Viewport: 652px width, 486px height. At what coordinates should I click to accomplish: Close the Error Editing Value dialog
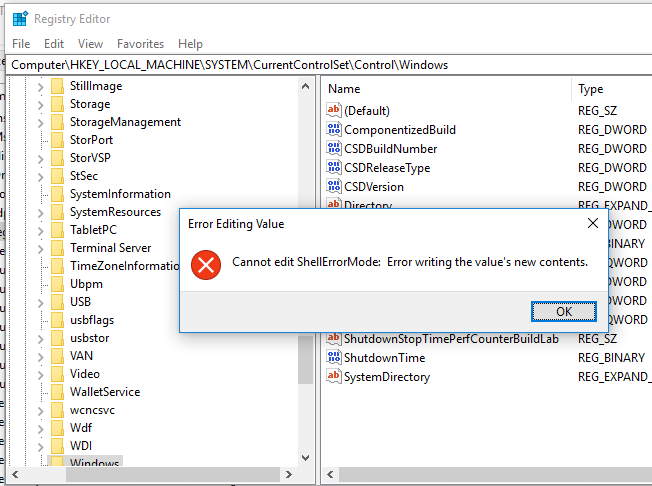coord(593,223)
